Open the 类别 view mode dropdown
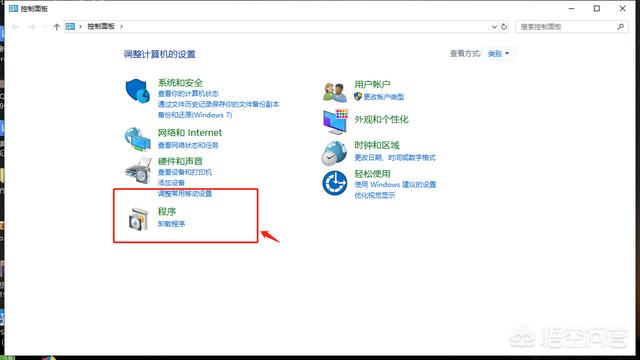Screen dimensions: 640x360 click(x=498, y=53)
